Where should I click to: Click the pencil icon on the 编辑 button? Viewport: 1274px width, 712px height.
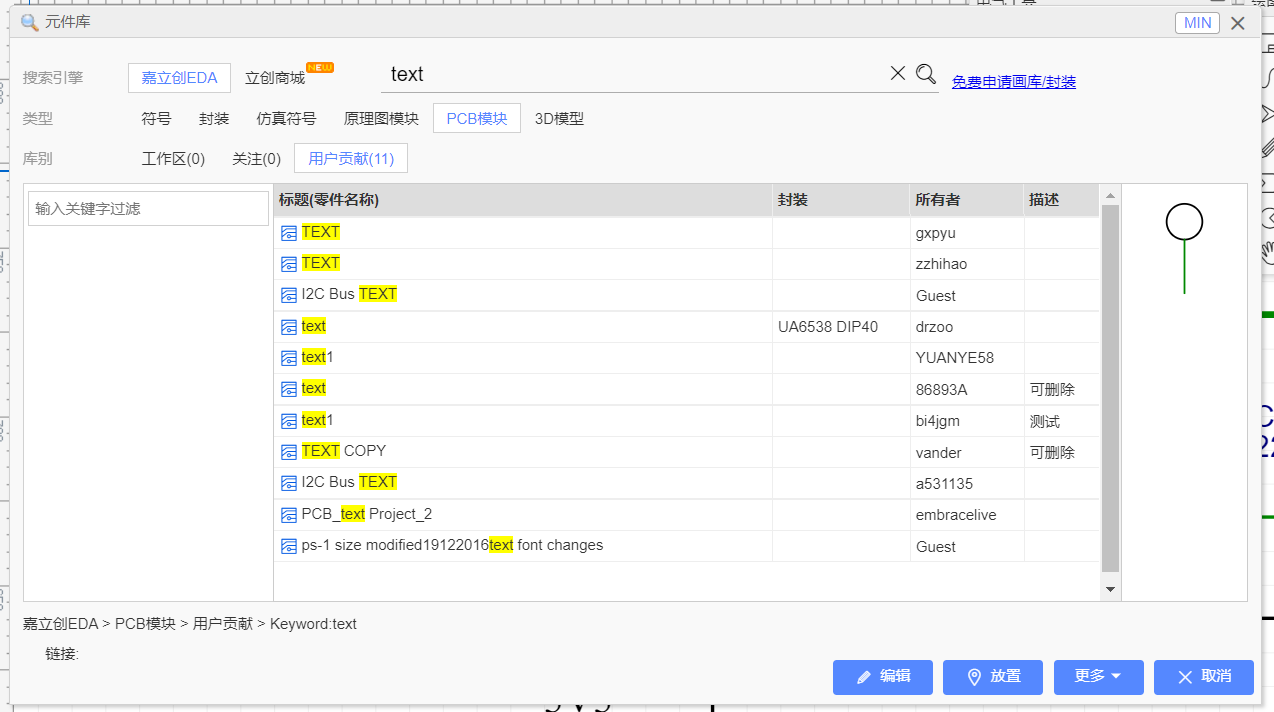point(860,677)
